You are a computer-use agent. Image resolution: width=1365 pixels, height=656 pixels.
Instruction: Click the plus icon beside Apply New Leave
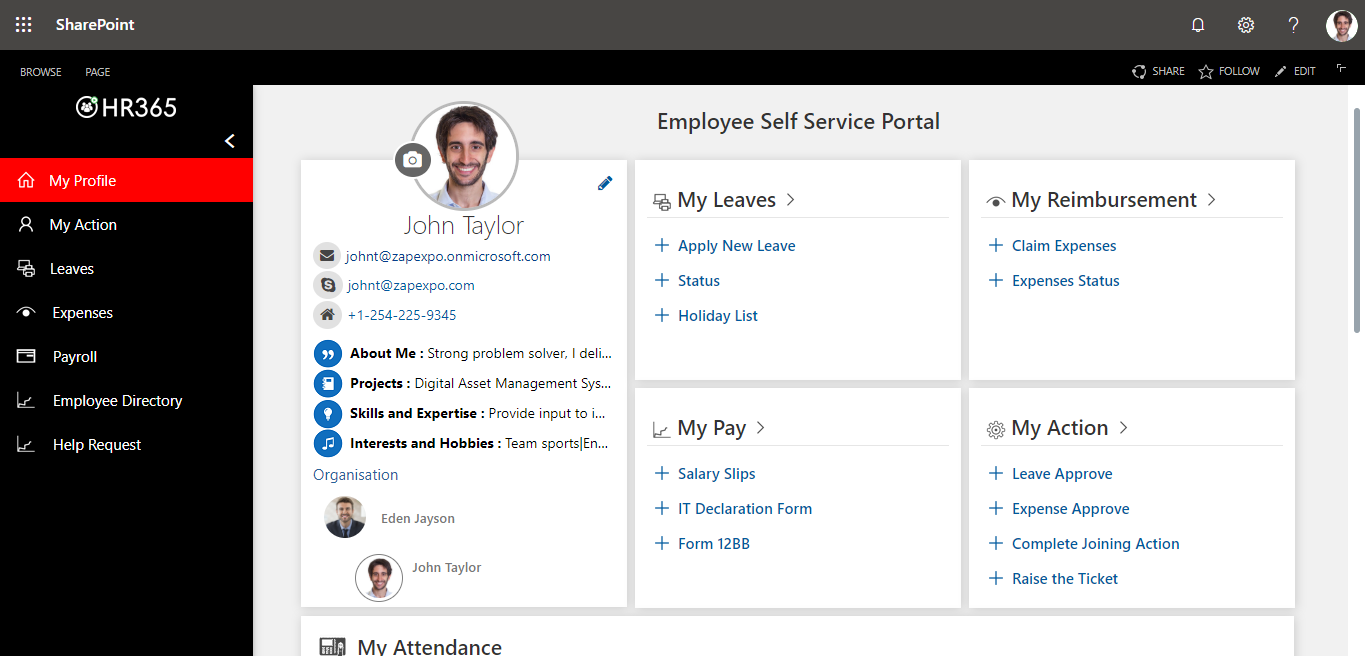661,245
